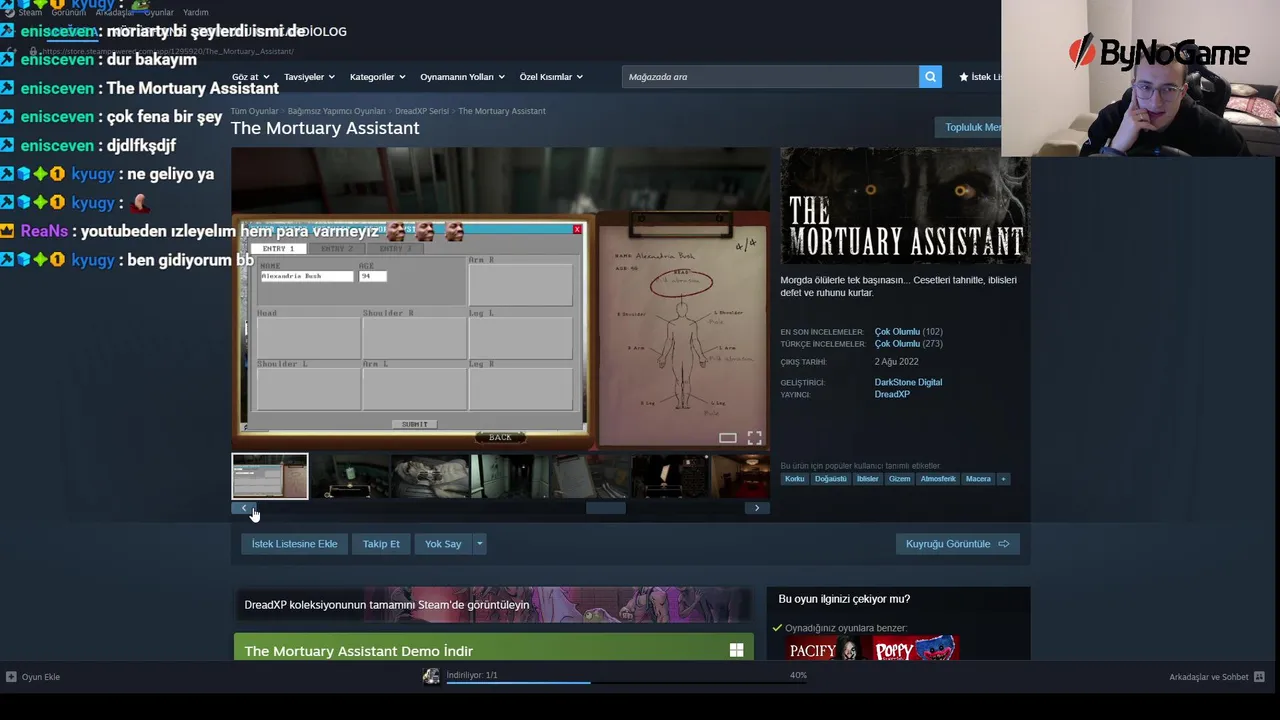Expand the Yok Say options arrow
Viewport: 1280px width, 720px height.
[x=479, y=544]
